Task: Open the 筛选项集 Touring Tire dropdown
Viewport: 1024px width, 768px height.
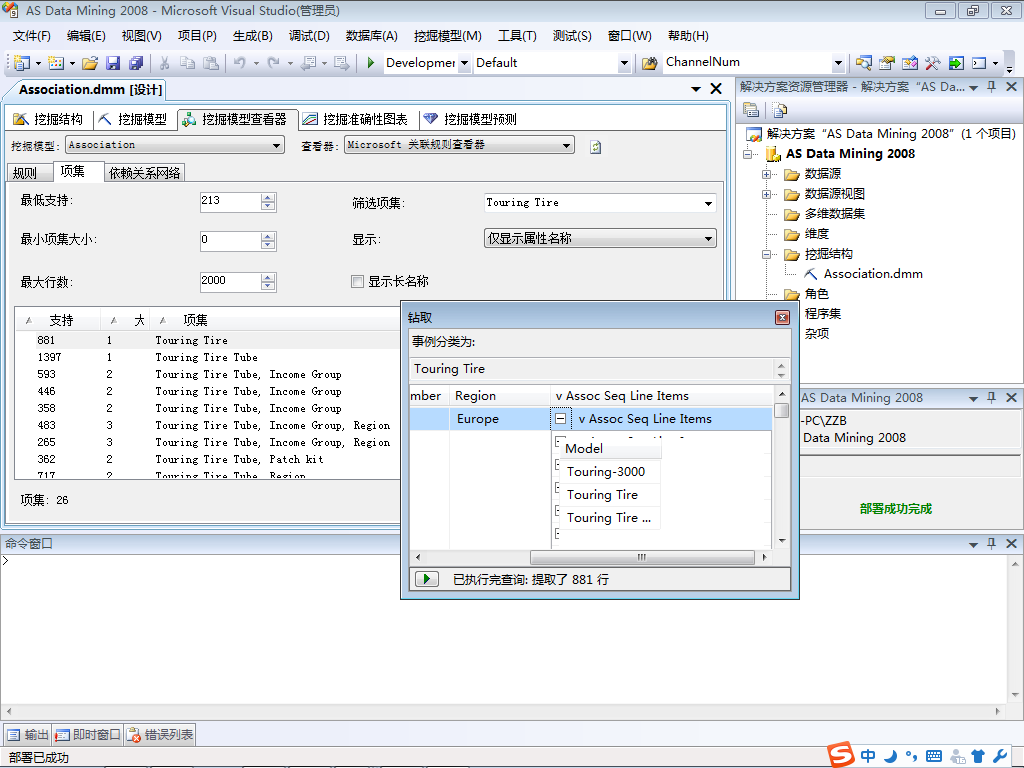Action: 709,203
